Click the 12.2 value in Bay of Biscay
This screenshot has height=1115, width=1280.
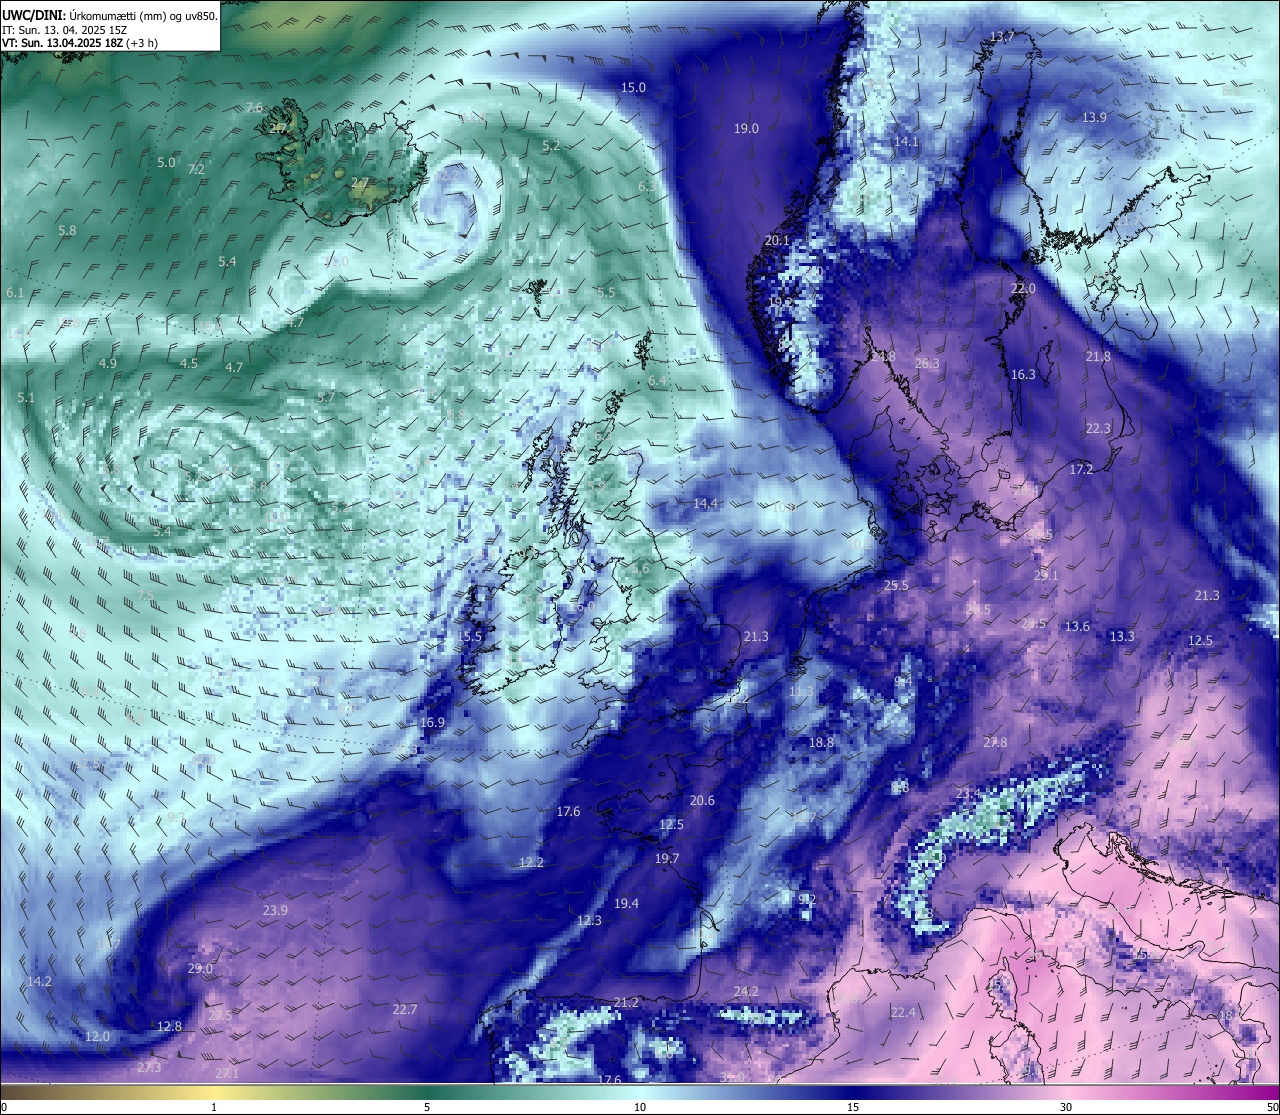click(531, 862)
